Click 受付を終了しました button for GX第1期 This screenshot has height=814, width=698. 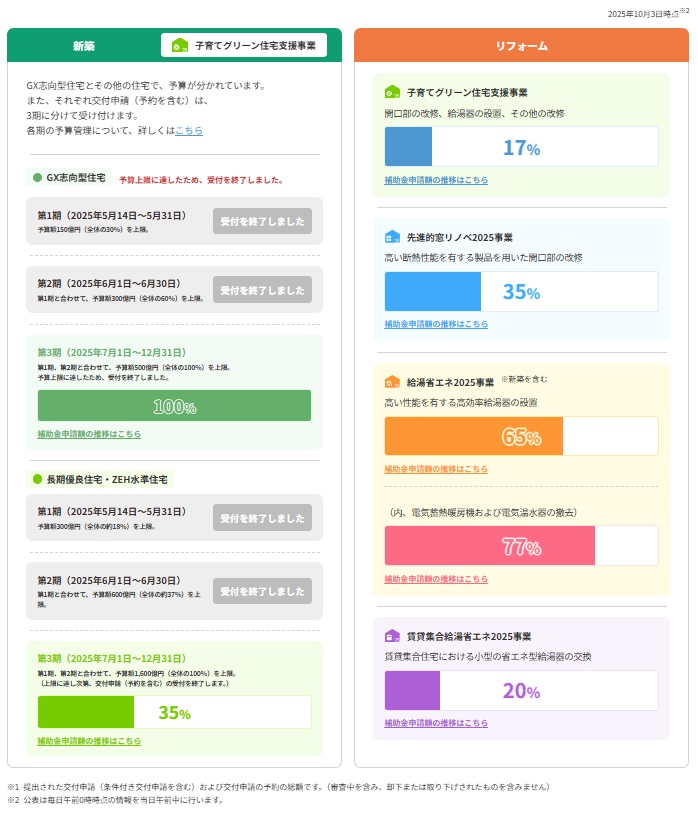(x=262, y=221)
